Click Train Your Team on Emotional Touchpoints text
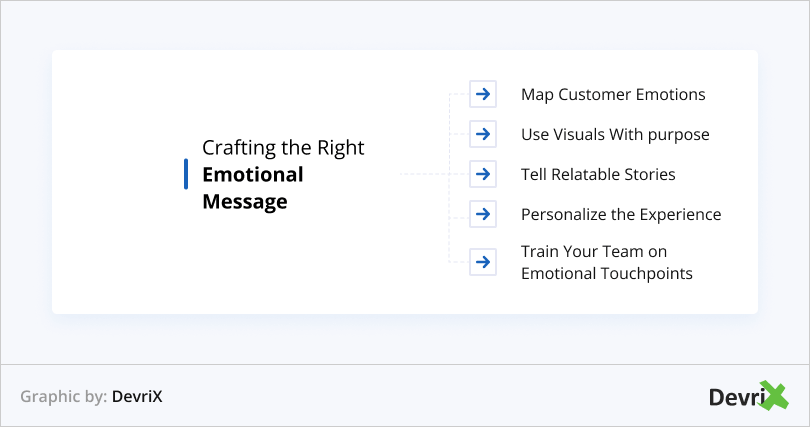The width and height of the screenshot is (810, 427). 606,262
